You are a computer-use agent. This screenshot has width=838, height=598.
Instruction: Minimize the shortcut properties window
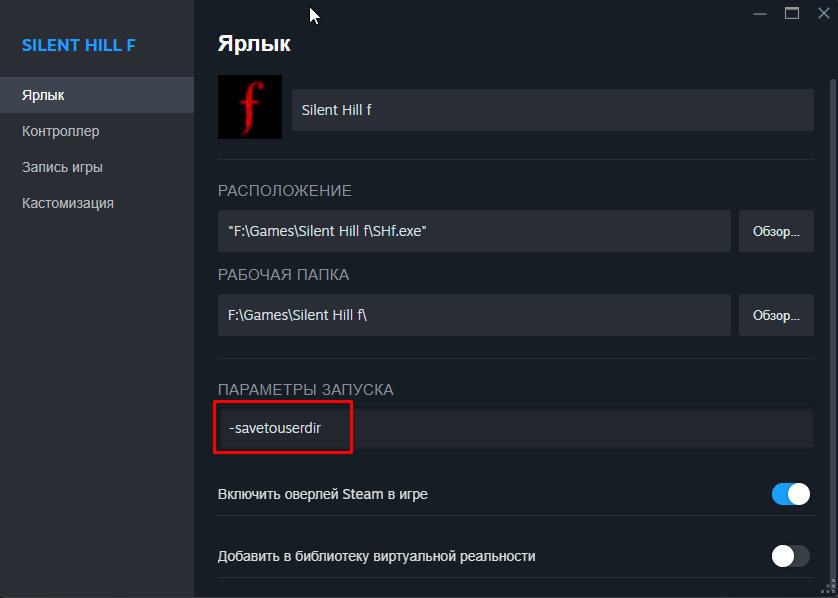pyautogui.click(x=759, y=13)
